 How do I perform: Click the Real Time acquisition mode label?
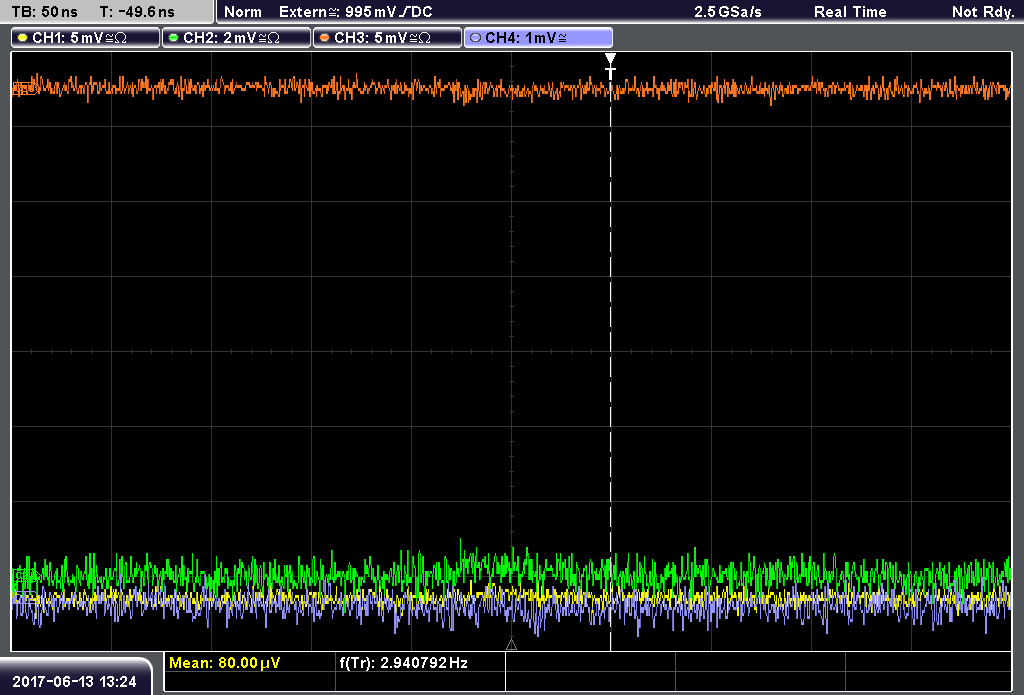click(x=850, y=12)
